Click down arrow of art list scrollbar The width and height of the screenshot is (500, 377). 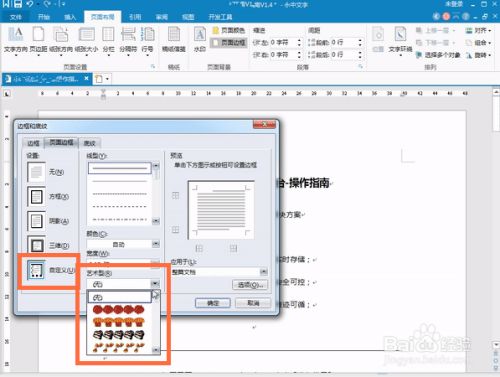coord(156,350)
